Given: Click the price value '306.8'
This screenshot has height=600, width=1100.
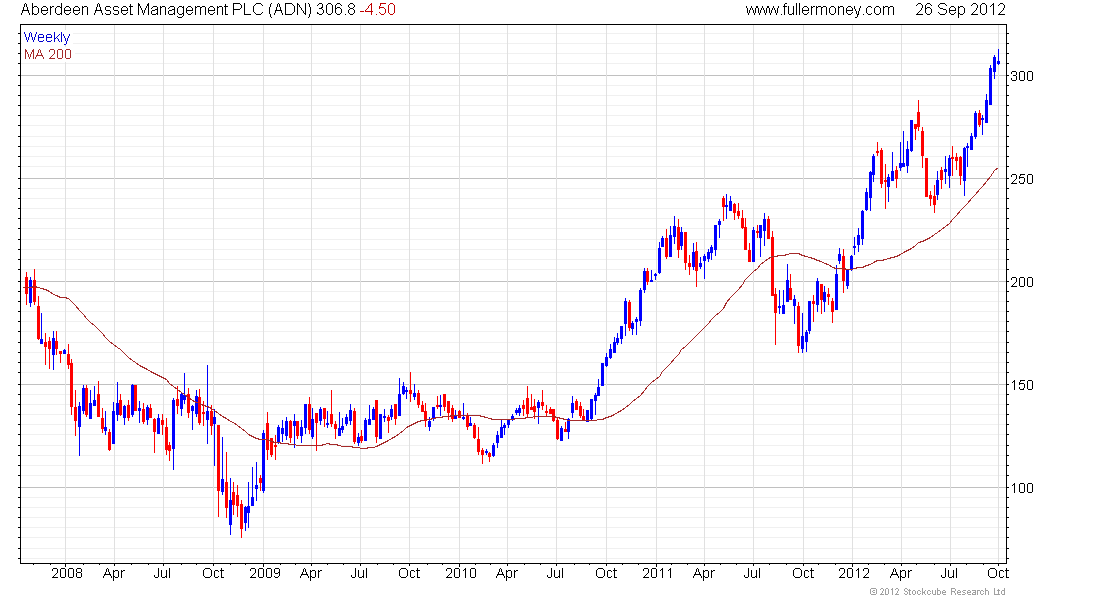Looking at the screenshot, I should coord(335,10).
